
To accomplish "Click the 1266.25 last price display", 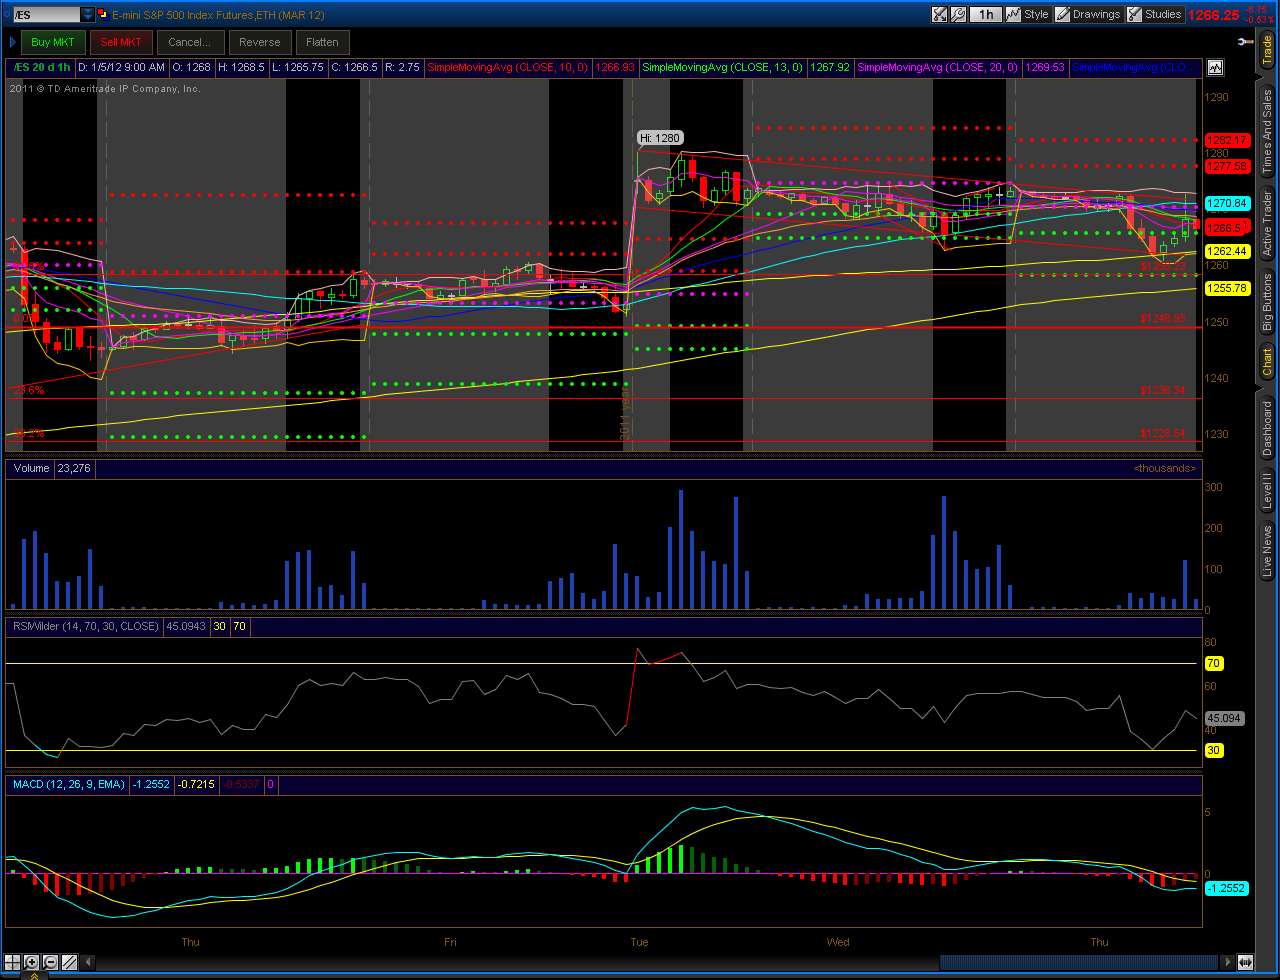I will pos(1213,15).
